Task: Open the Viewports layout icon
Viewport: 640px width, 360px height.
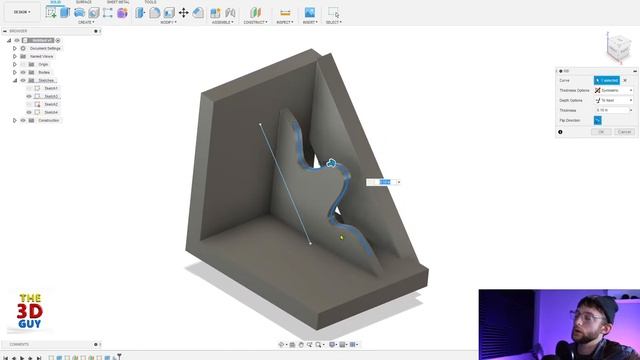Action: (x=353, y=345)
